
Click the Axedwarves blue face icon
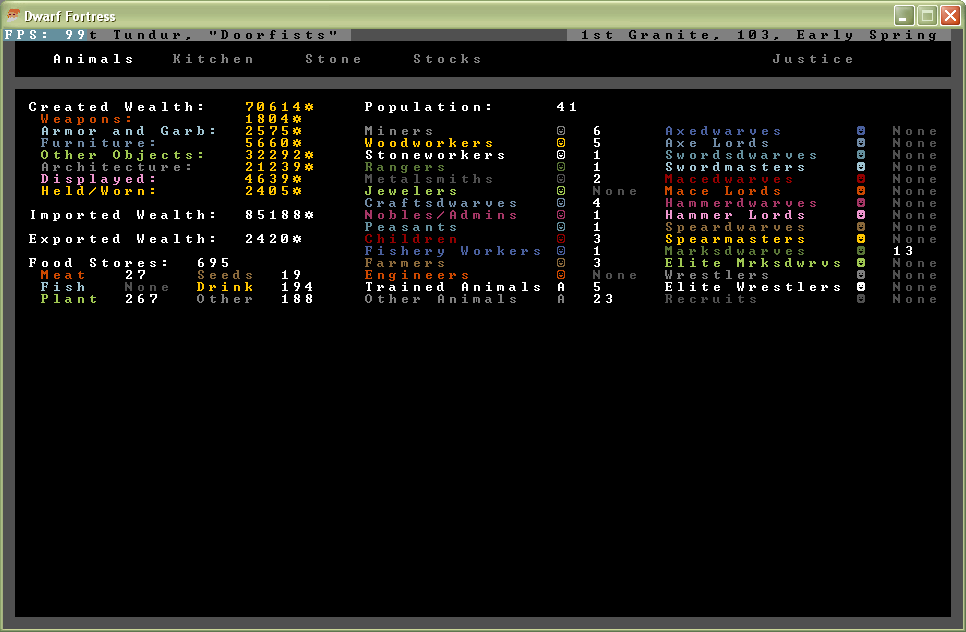pos(861,131)
